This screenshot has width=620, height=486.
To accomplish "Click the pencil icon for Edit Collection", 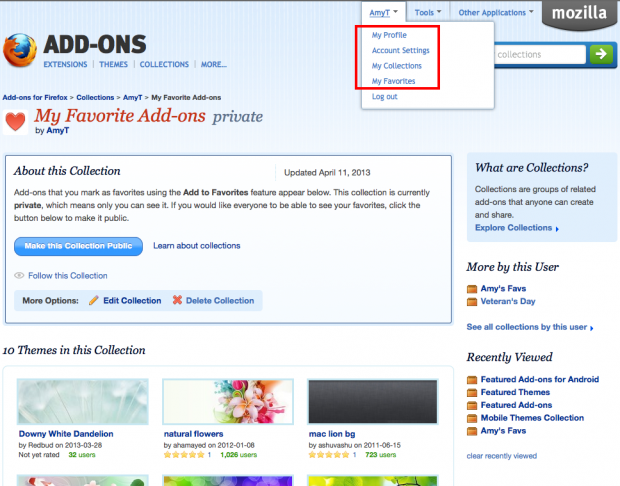I will 94,300.
